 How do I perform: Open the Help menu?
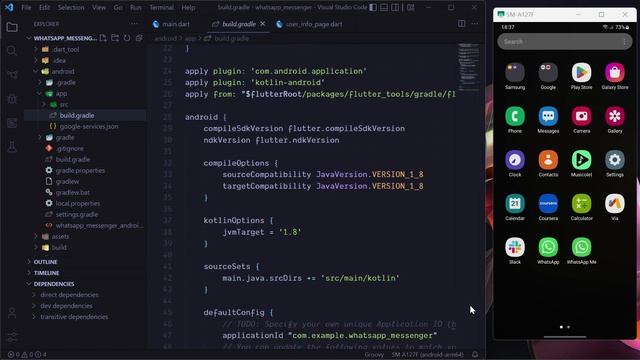(x=188, y=7)
